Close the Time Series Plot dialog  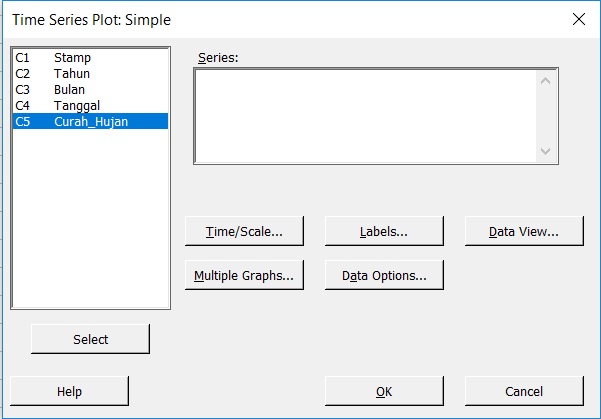[577, 18]
